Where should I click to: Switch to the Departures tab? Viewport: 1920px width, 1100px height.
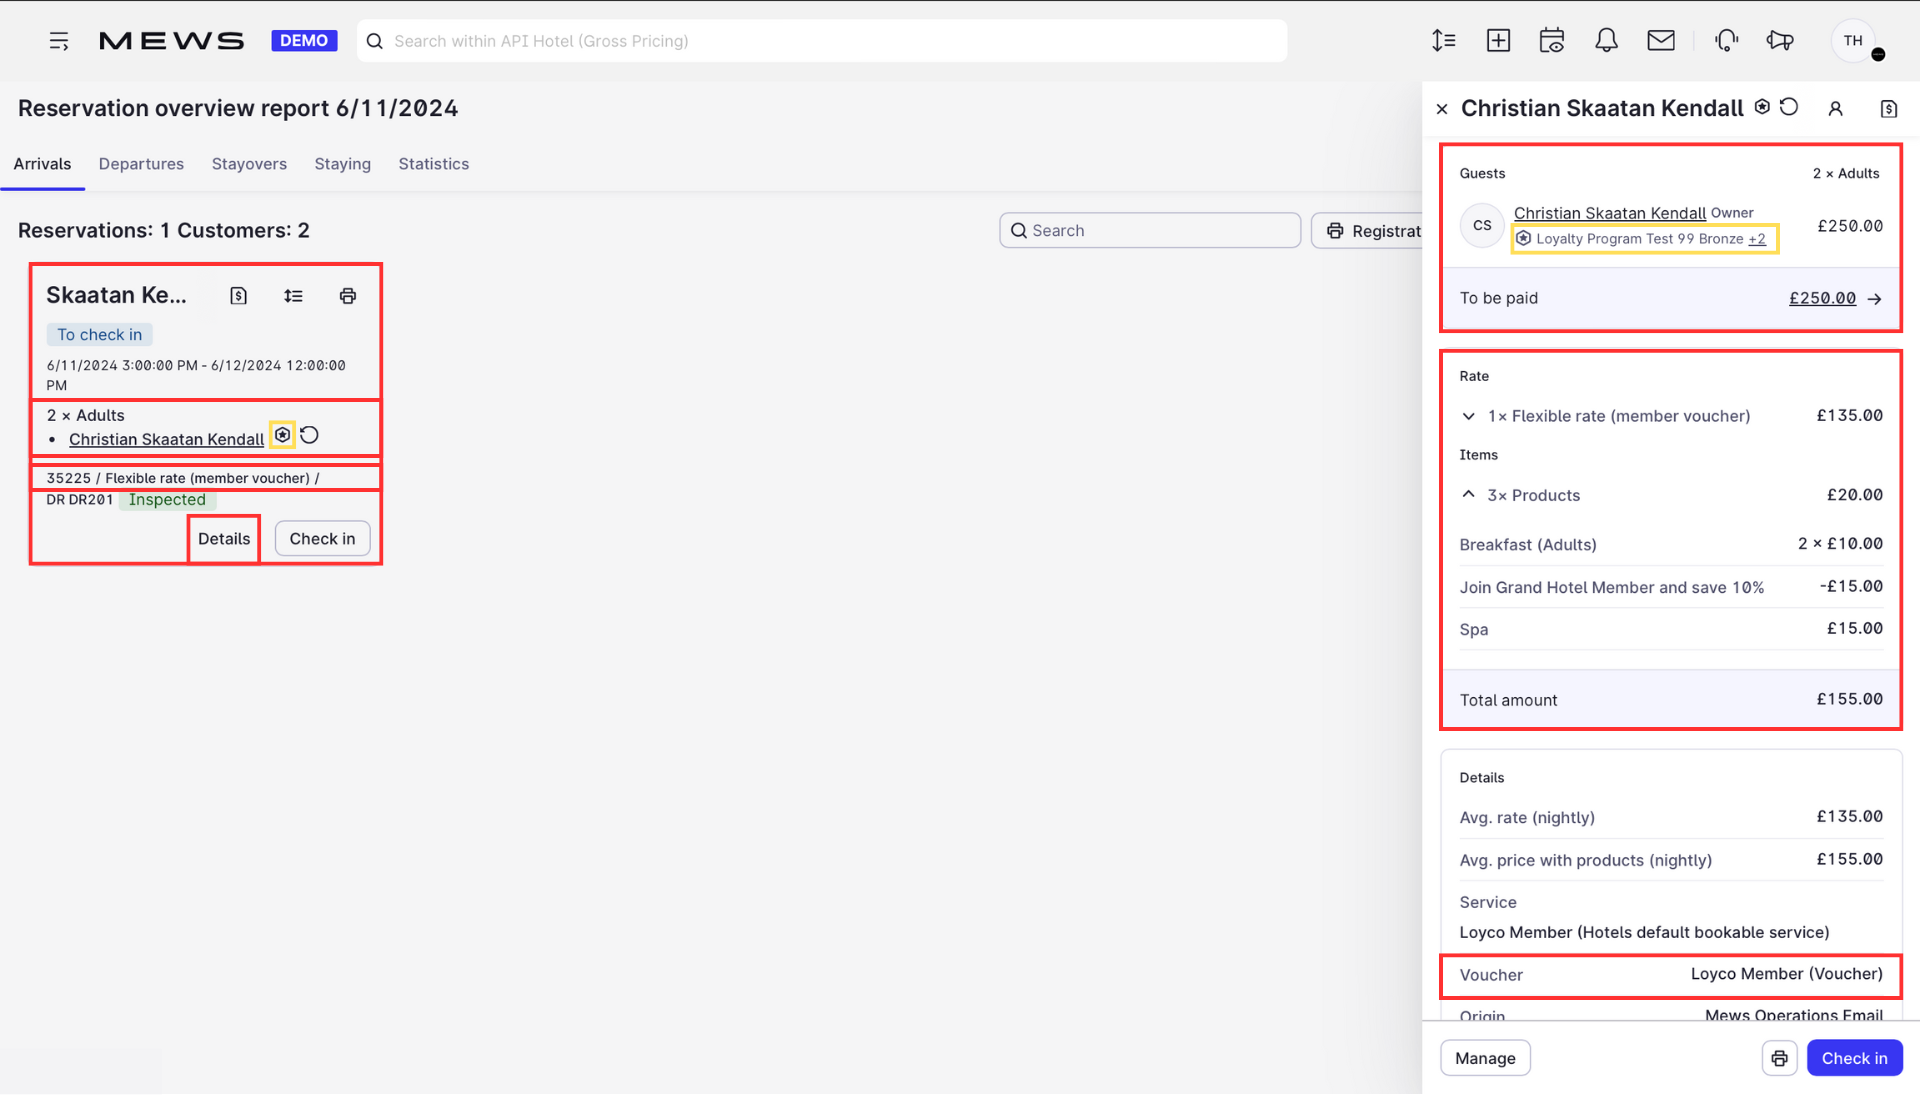point(141,164)
